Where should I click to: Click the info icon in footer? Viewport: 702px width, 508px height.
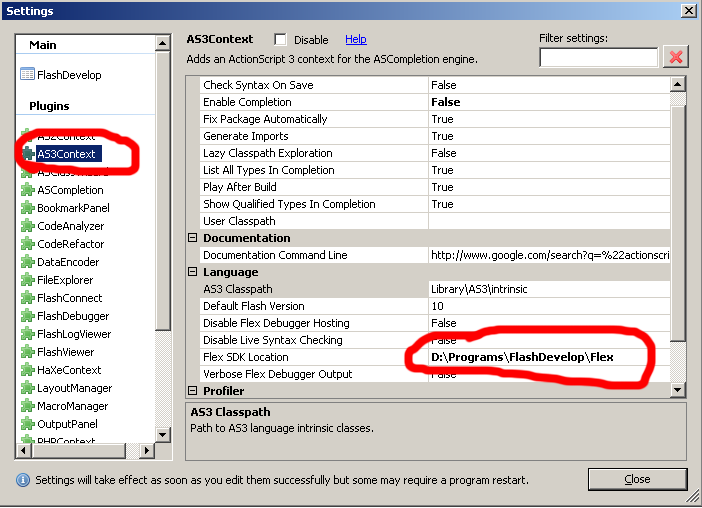[23, 480]
